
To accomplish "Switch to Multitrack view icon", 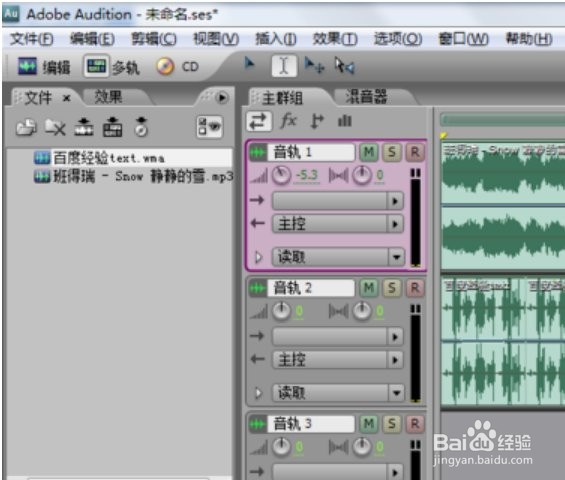I will tap(96, 66).
